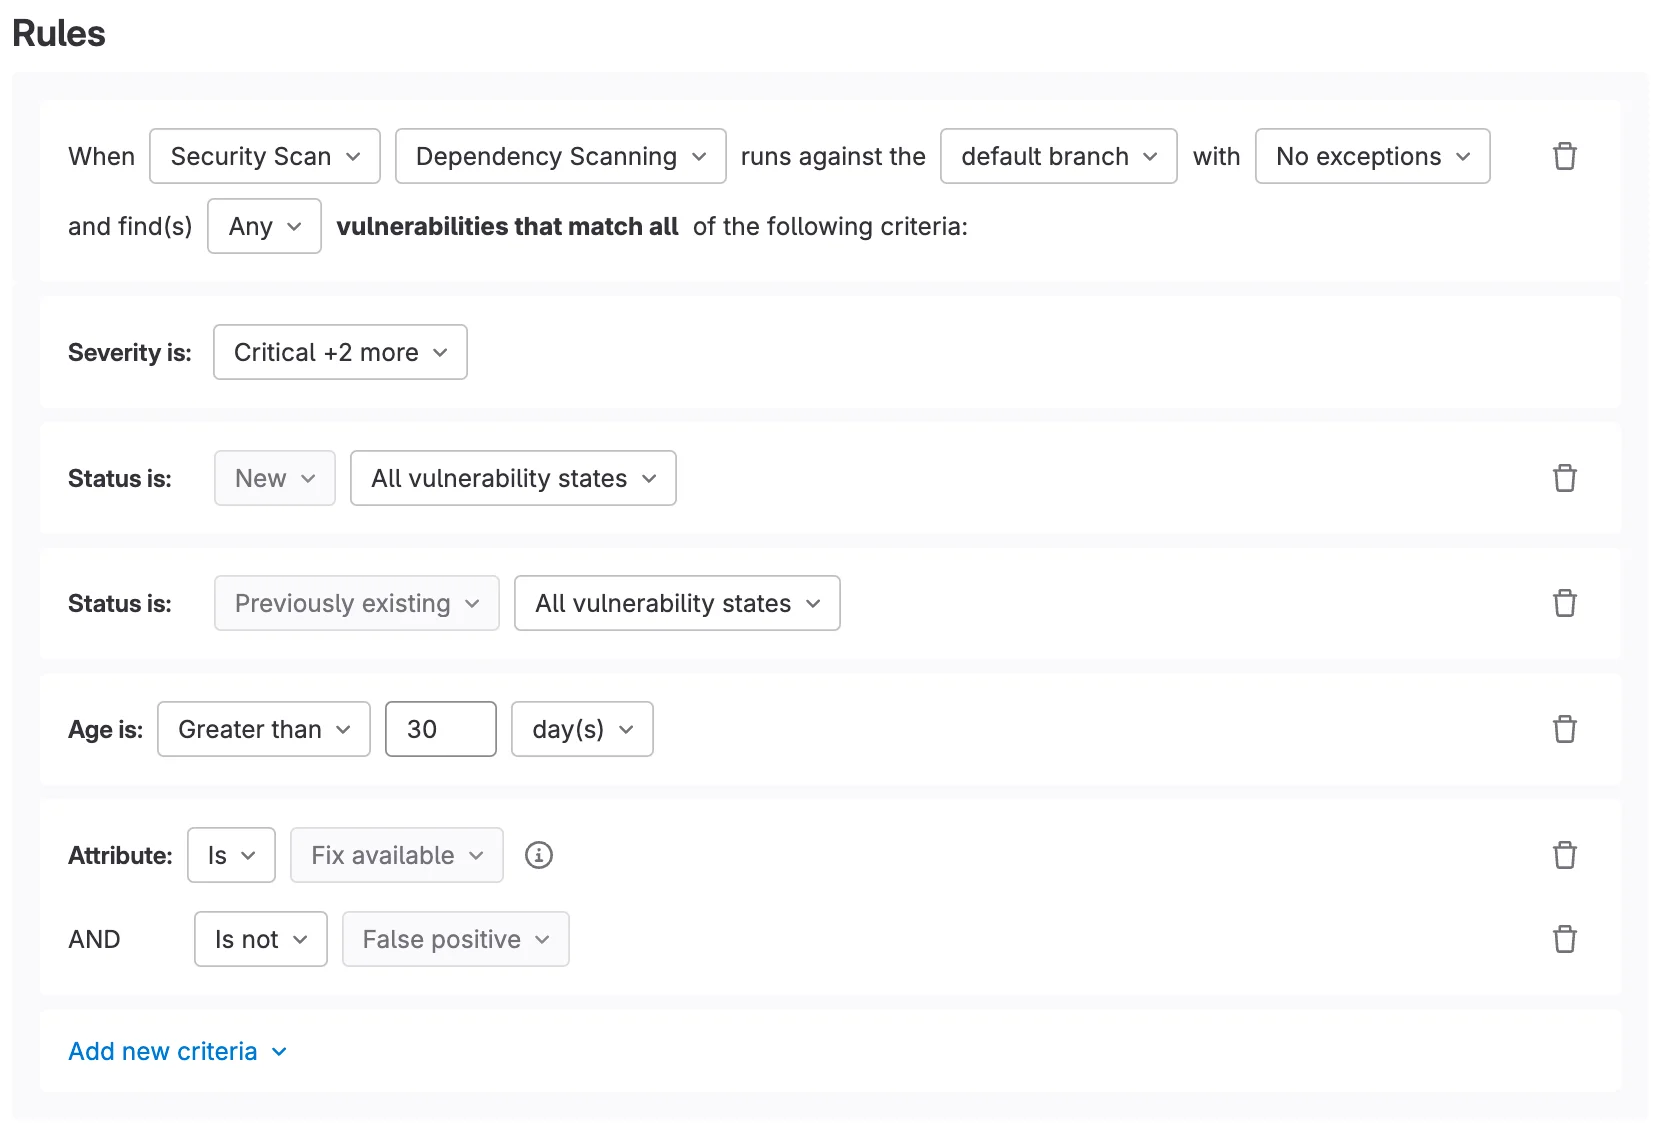Delete the "False positive" attribute row
This screenshot has width=1659, height=1130.
coord(1564,939)
